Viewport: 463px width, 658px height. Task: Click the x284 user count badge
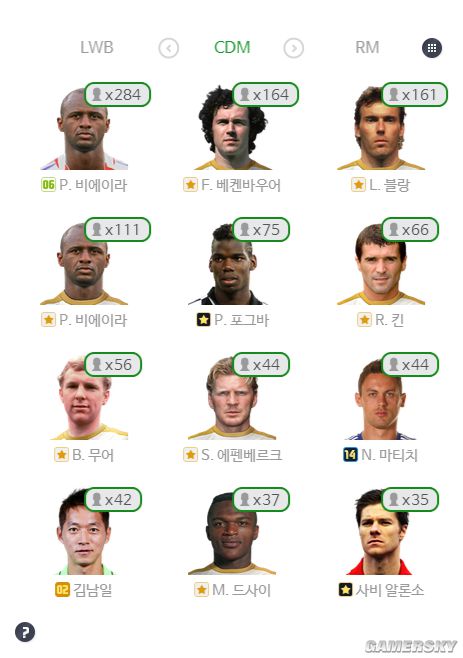117,94
